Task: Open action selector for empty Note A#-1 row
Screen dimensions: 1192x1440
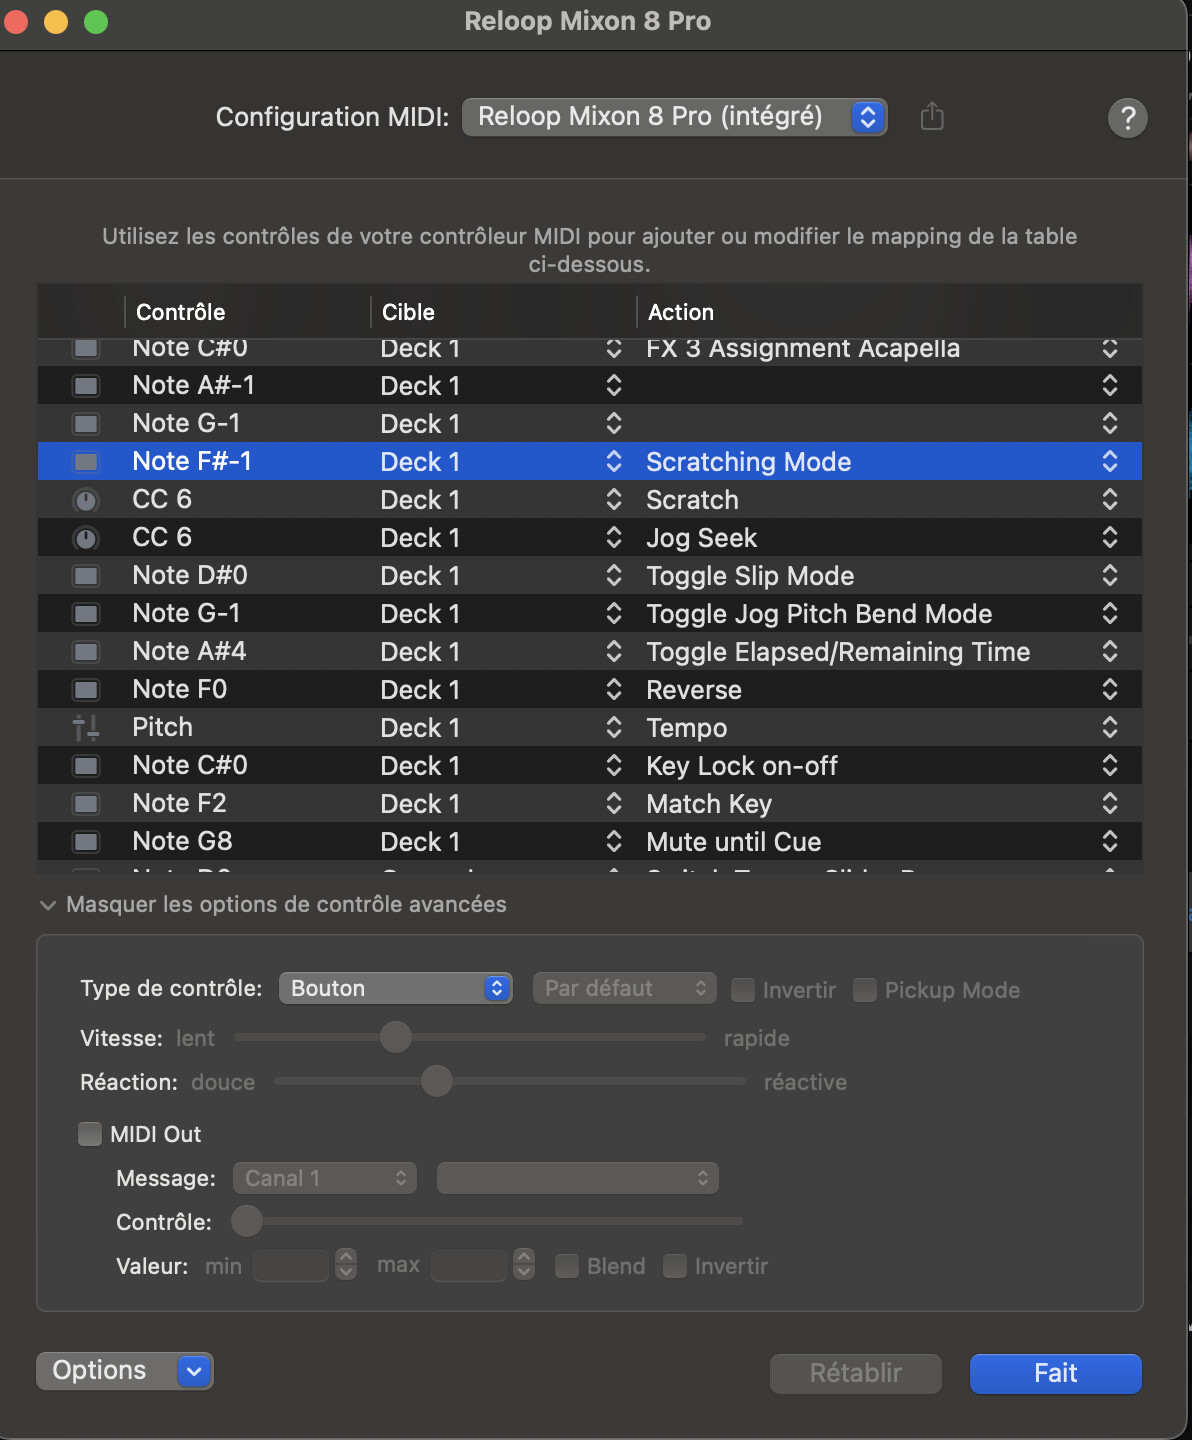Action: click(x=1110, y=386)
